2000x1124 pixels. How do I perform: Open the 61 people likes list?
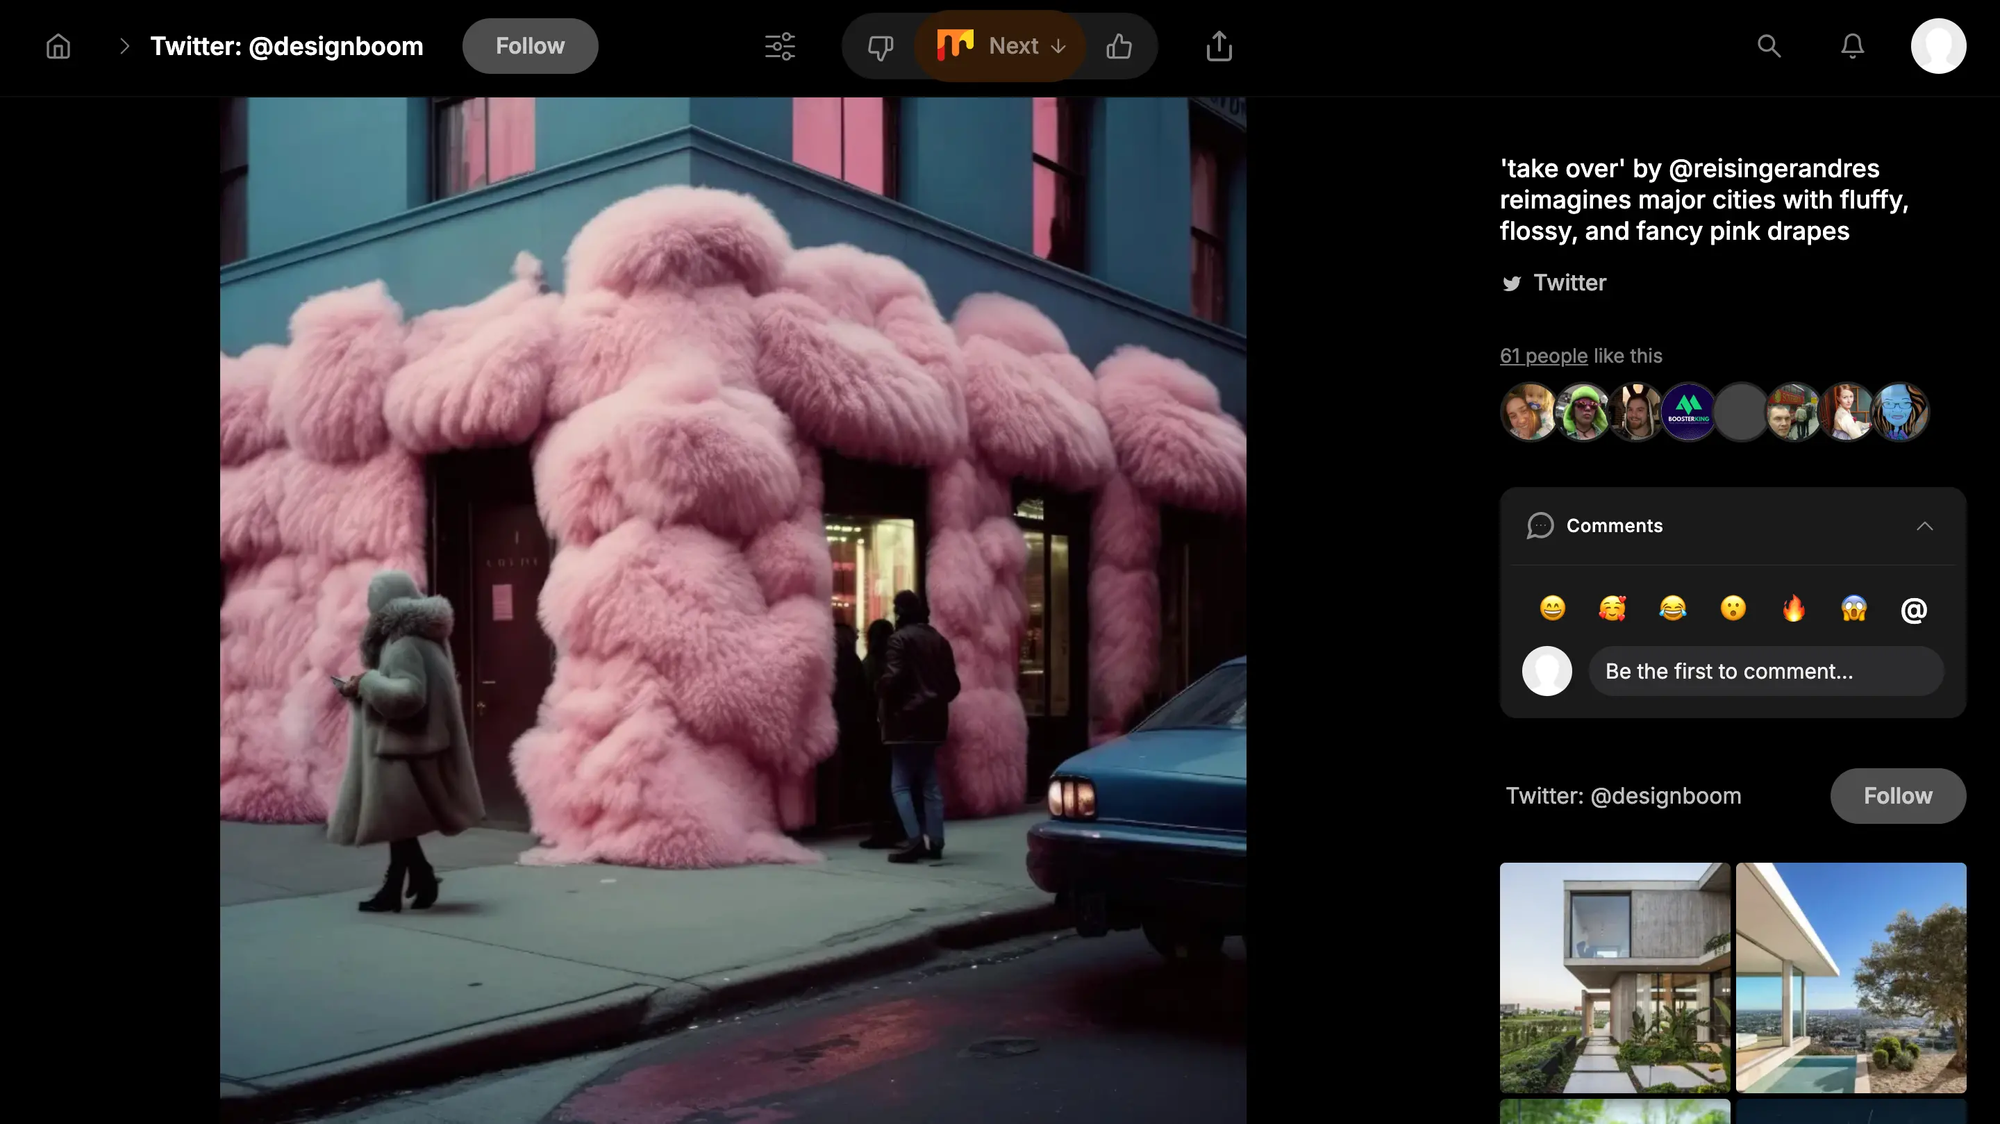click(x=1543, y=356)
